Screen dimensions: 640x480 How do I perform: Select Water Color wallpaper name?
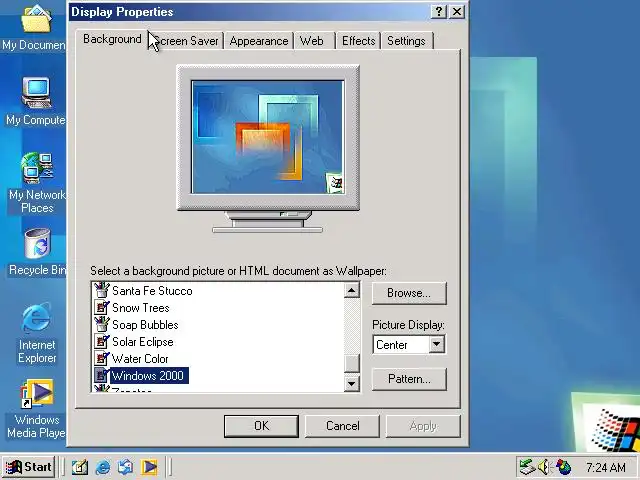pos(140,359)
